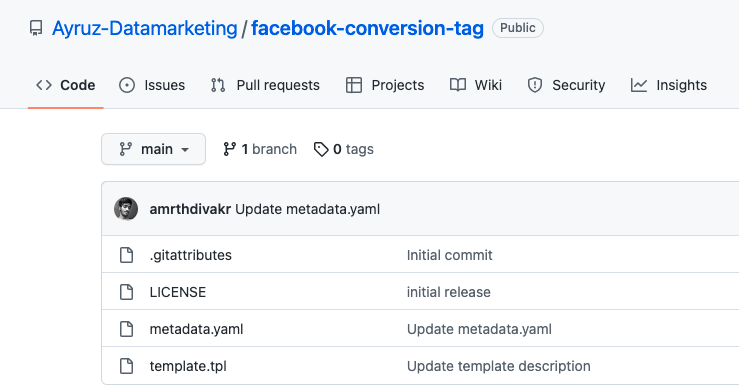
Task: Expand the main branch dropdown
Action: 153,149
